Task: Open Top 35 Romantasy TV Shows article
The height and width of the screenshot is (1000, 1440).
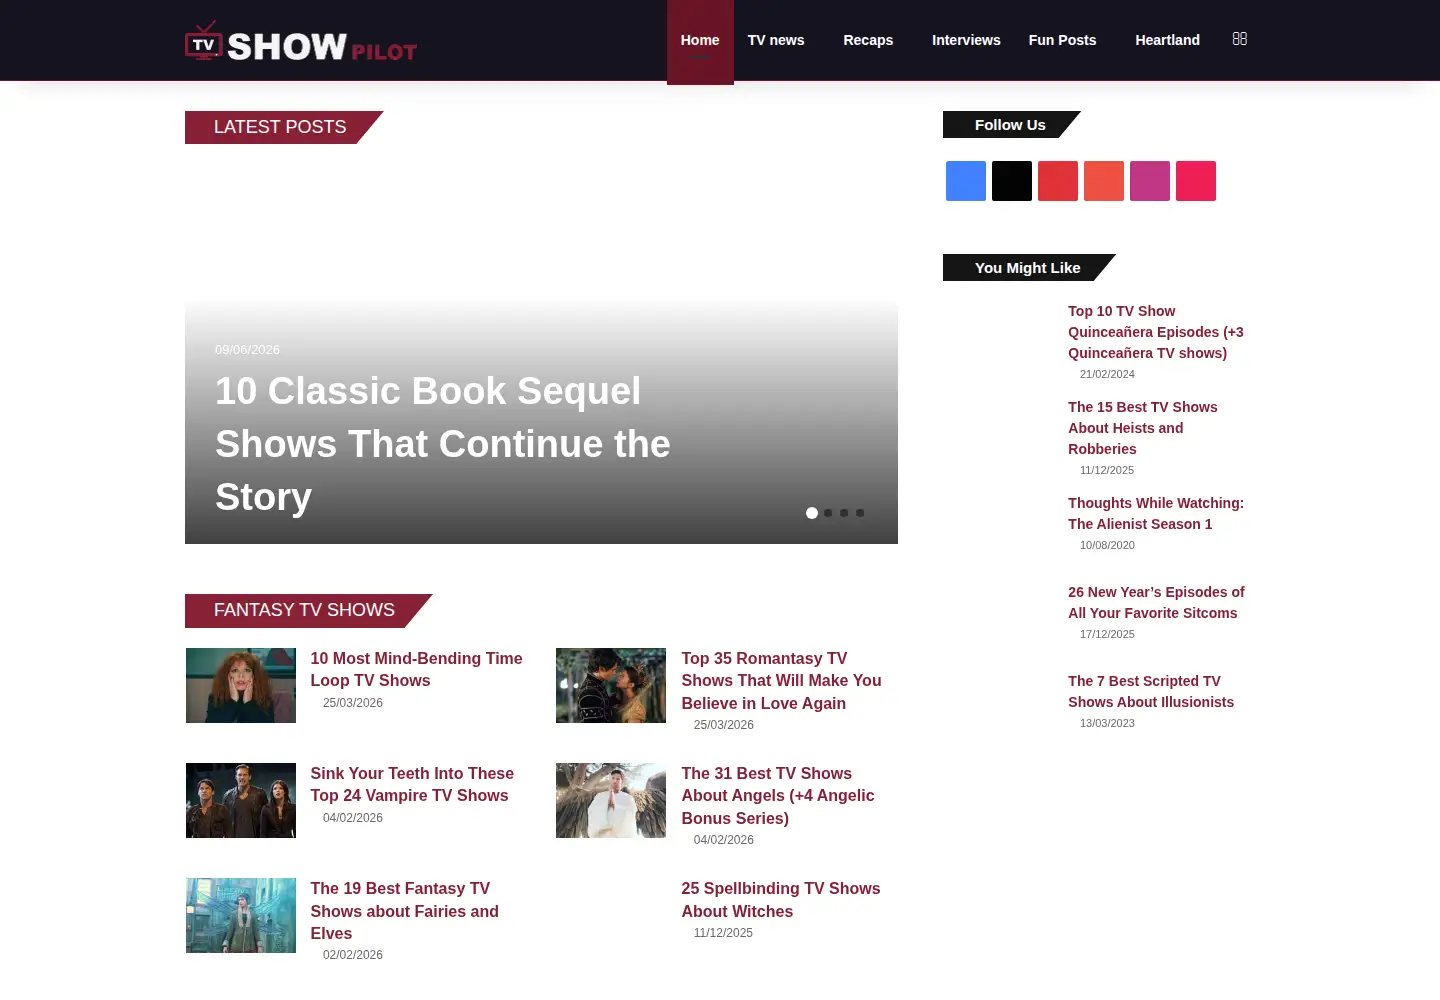Action: (781, 680)
